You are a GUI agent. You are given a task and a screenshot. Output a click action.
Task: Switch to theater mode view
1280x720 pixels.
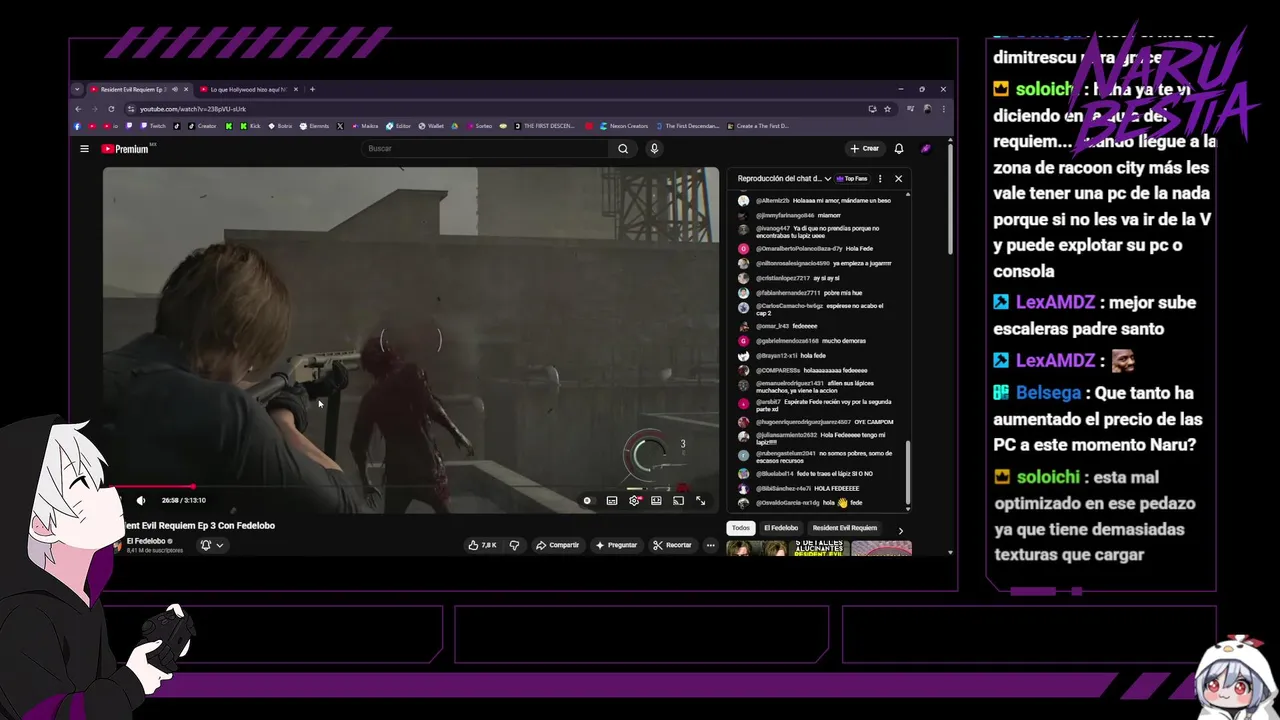click(656, 500)
